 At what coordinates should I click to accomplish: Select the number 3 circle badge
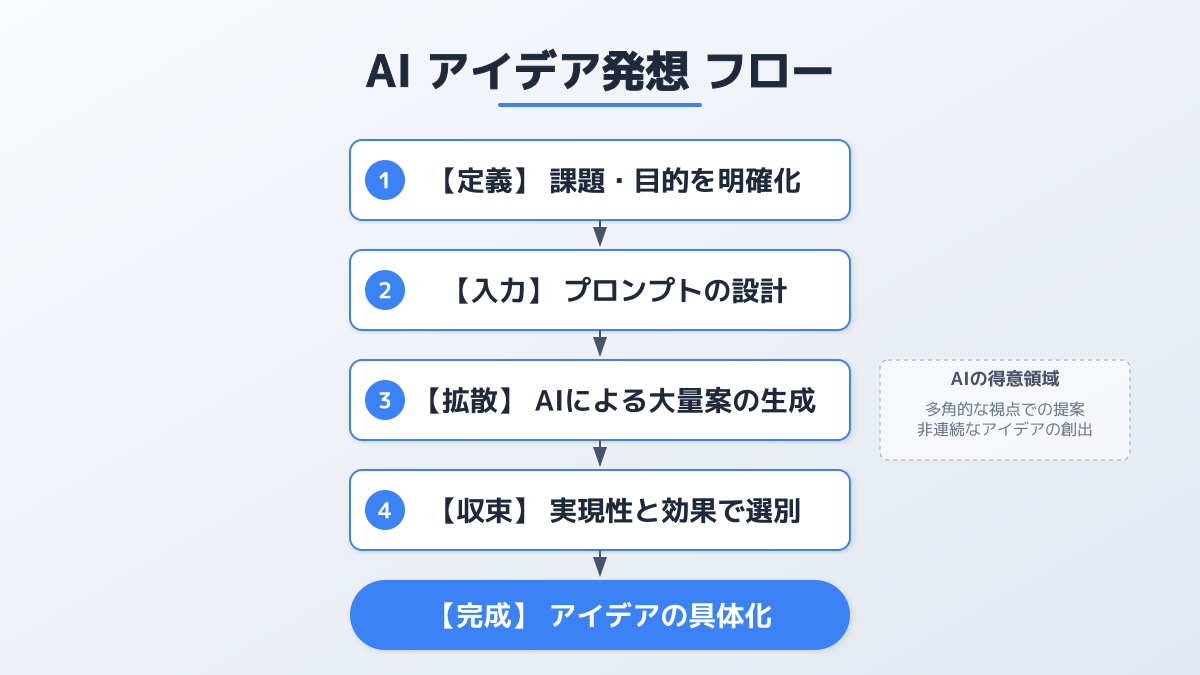385,401
